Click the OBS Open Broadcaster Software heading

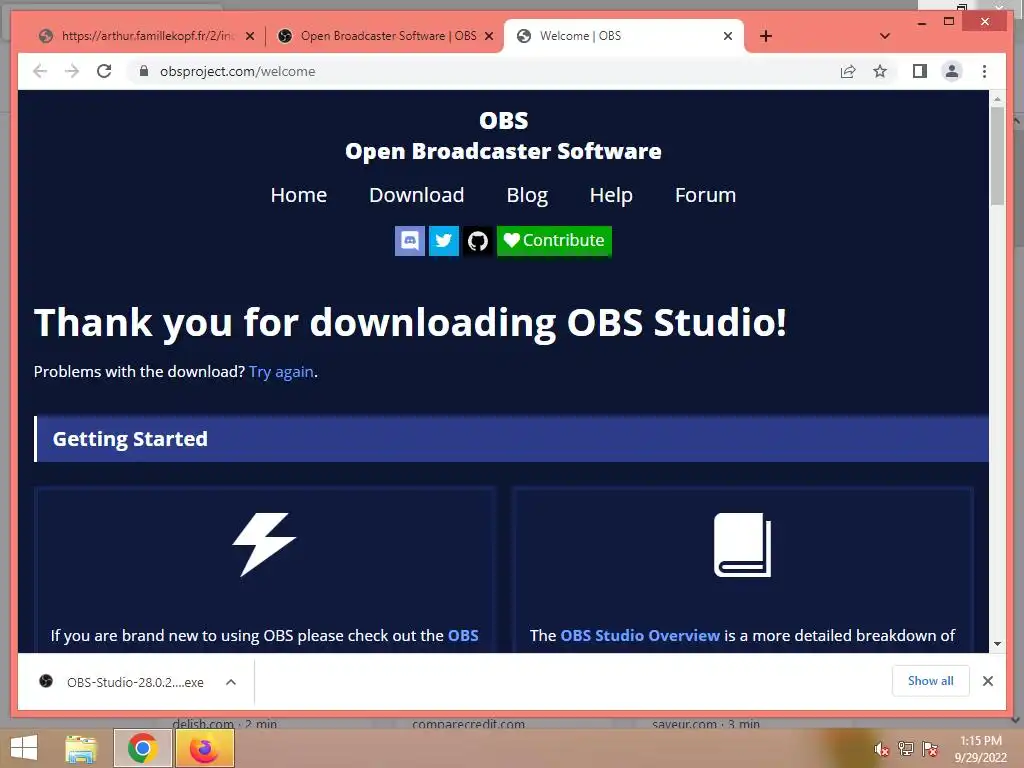pyautogui.click(x=503, y=136)
